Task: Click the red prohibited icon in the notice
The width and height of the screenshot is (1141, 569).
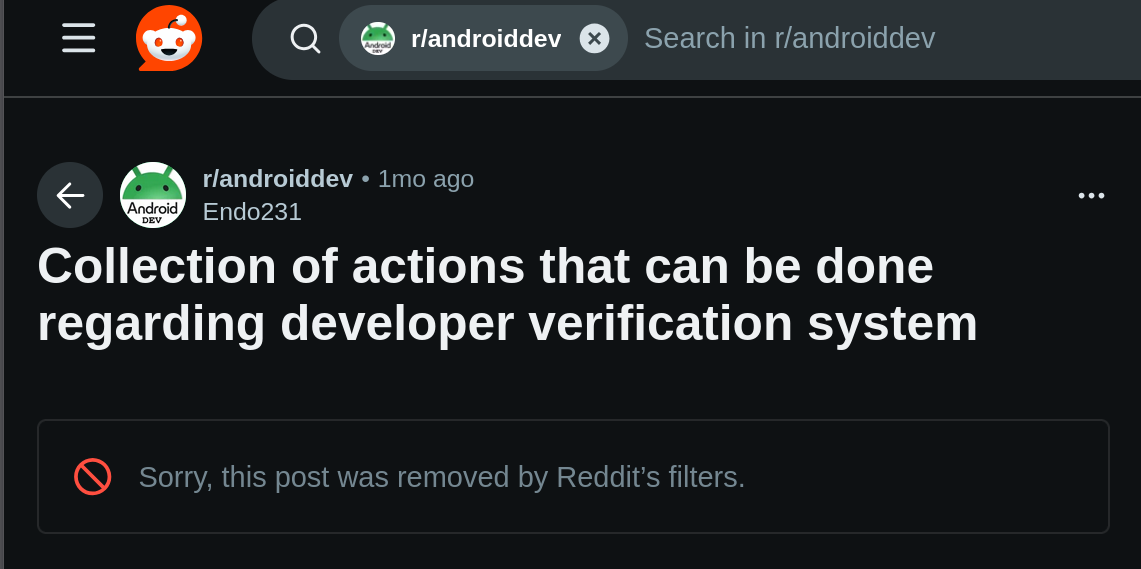Action: [x=93, y=477]
